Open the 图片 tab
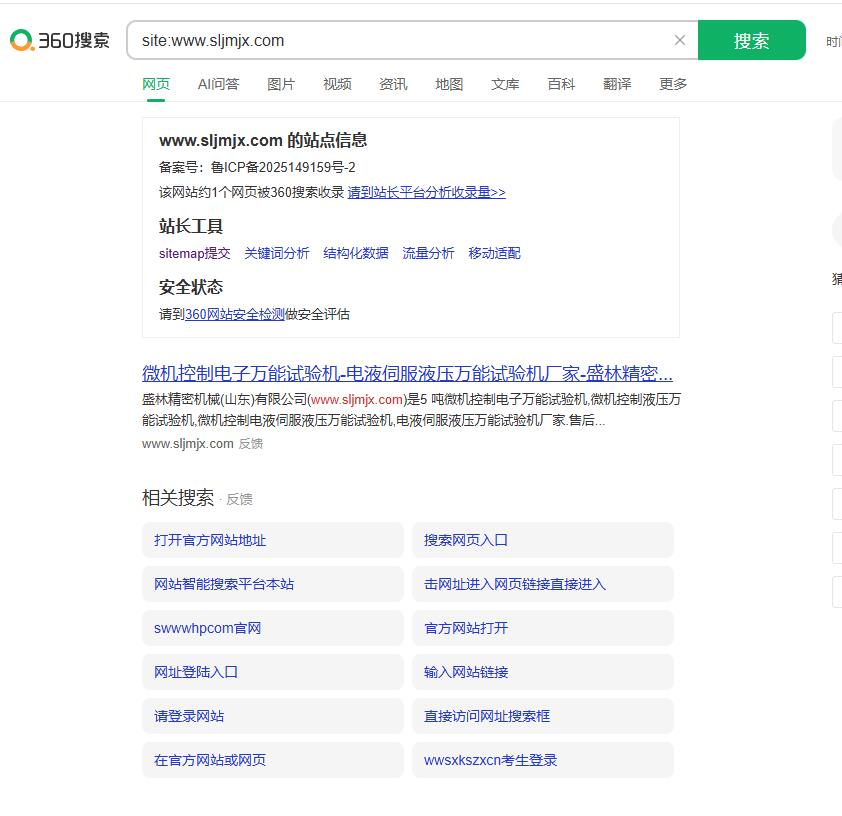 tap(281, 84)
